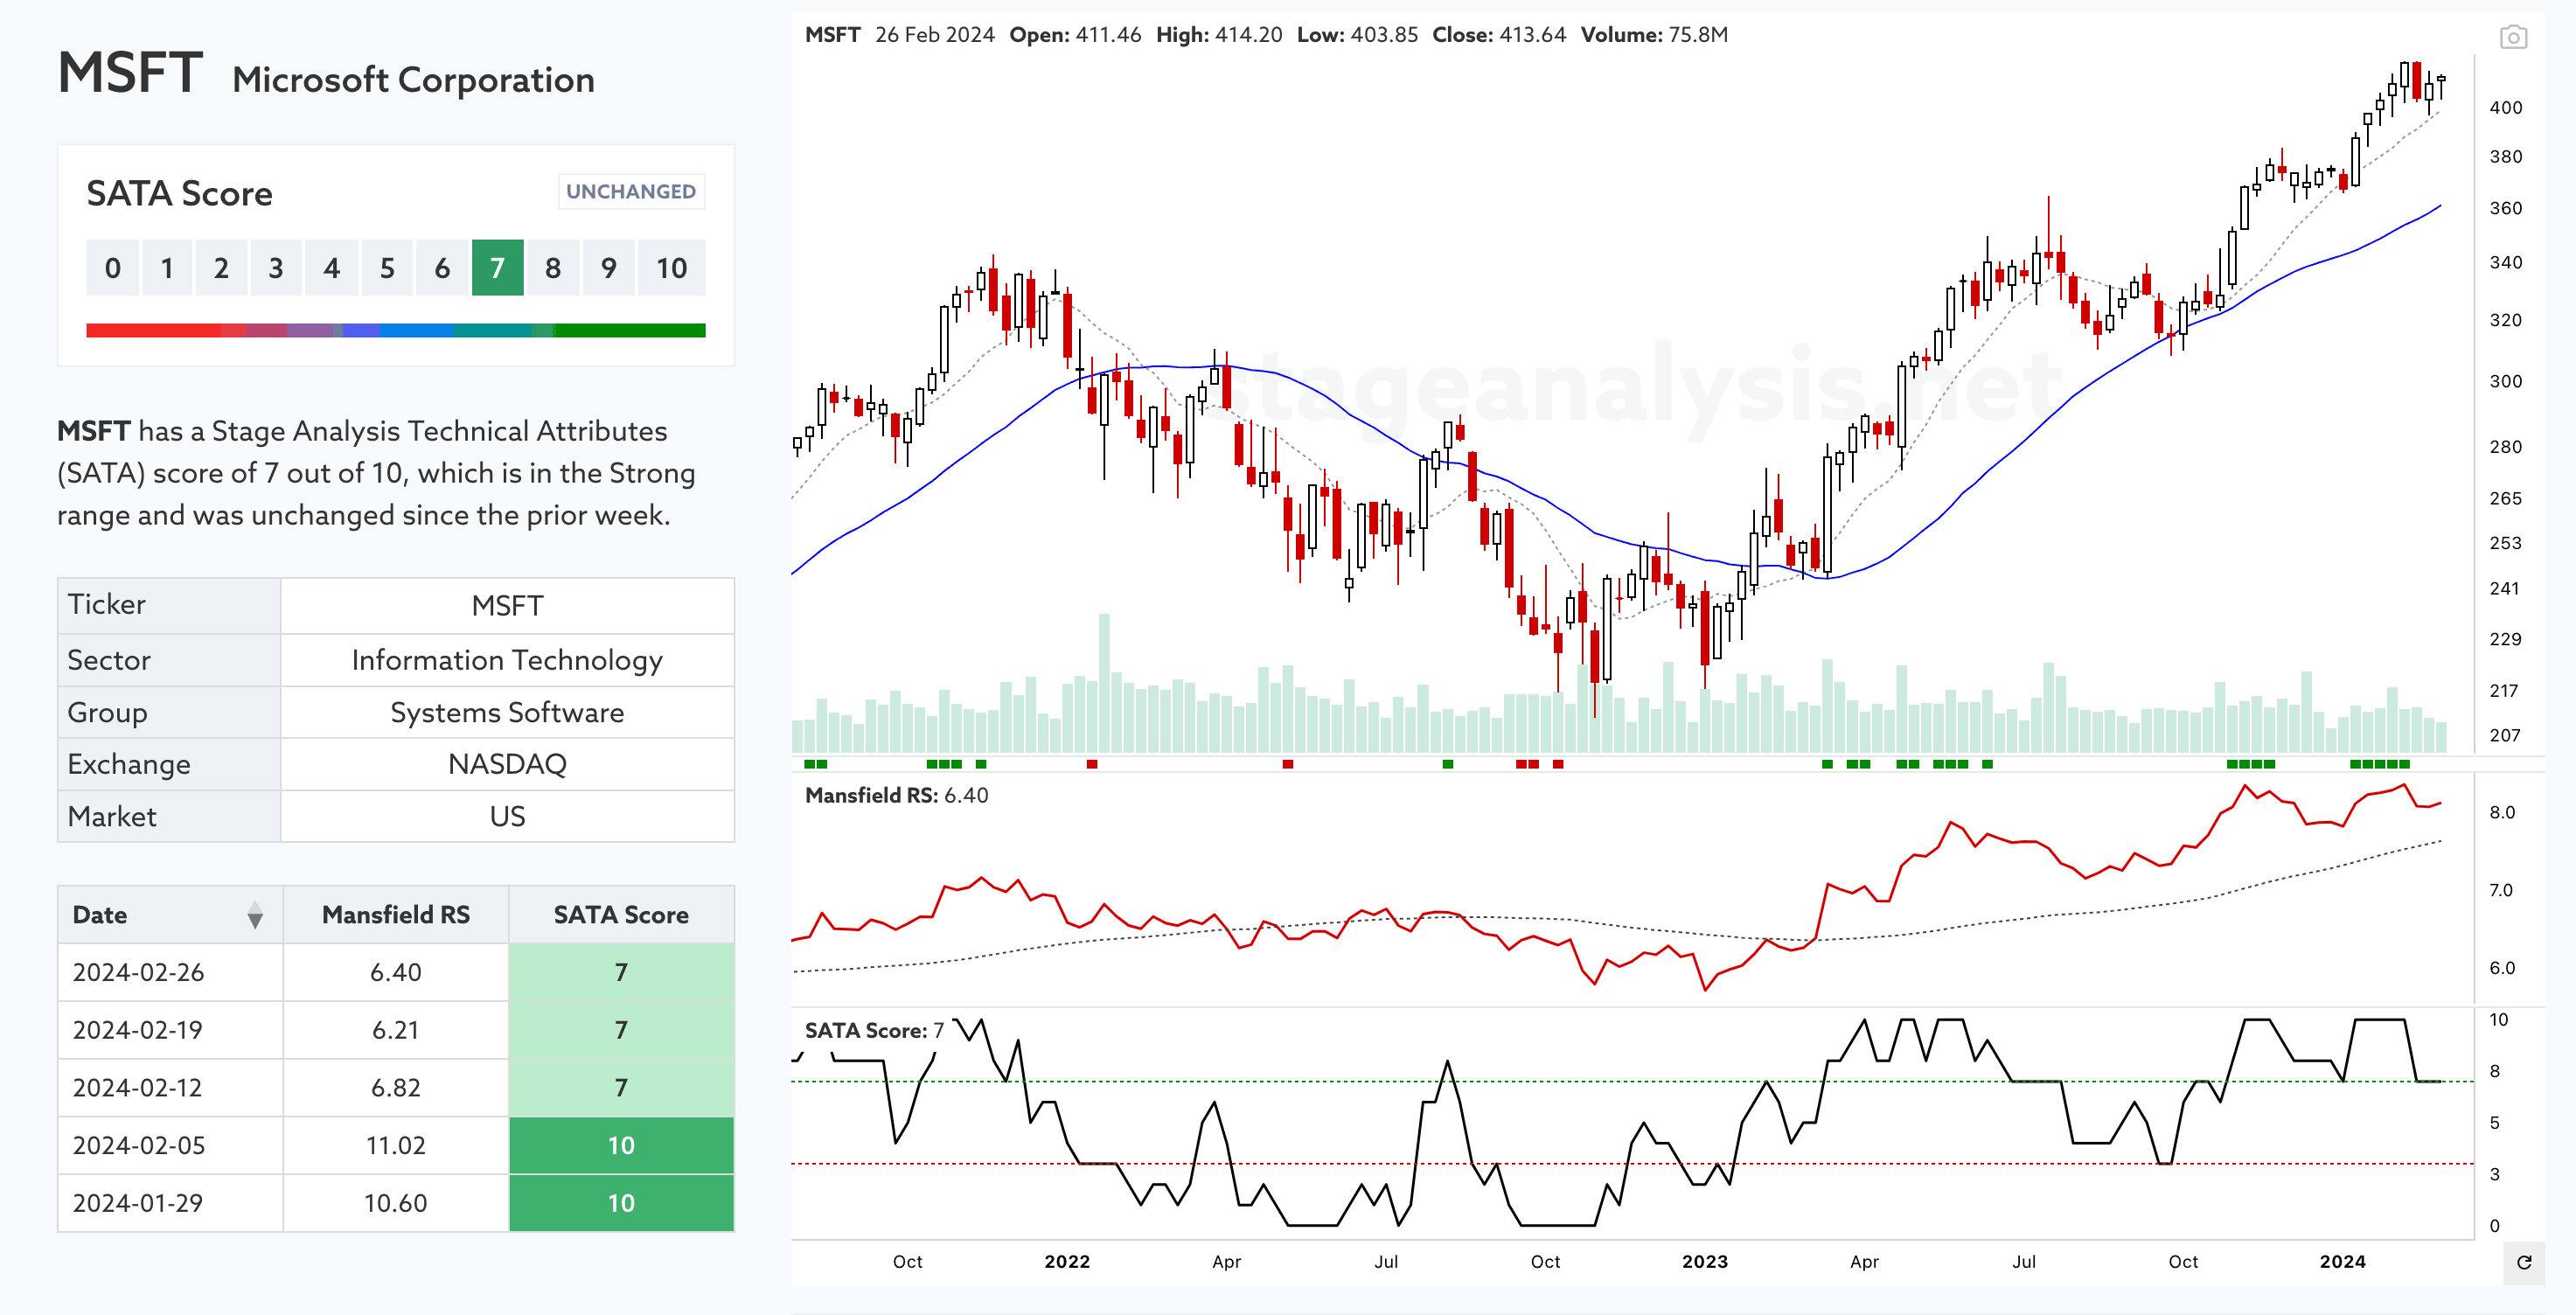Click the Mansfield RS column header

[x=396, y=915]
